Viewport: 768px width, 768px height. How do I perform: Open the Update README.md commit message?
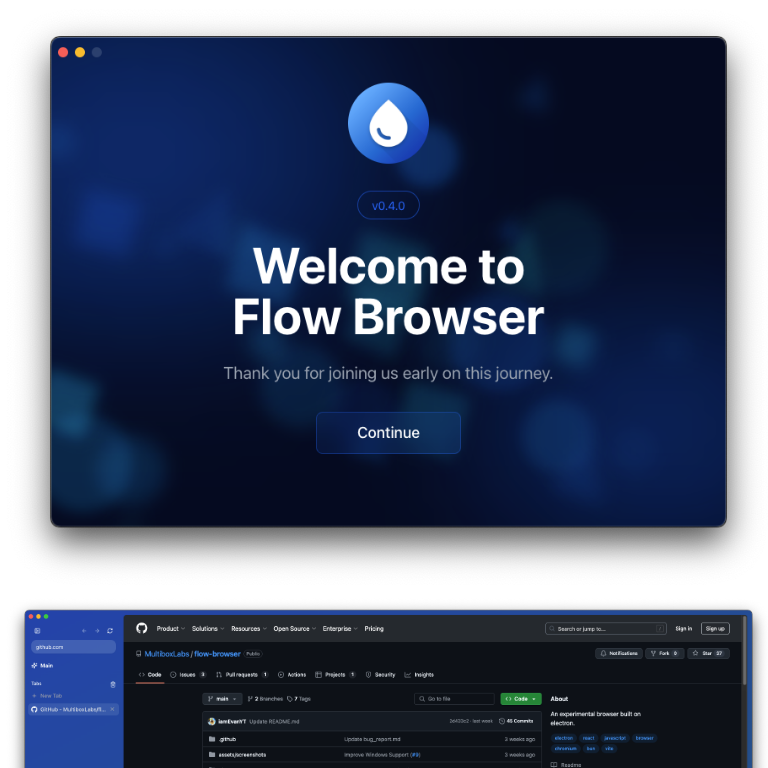(274, 721)
